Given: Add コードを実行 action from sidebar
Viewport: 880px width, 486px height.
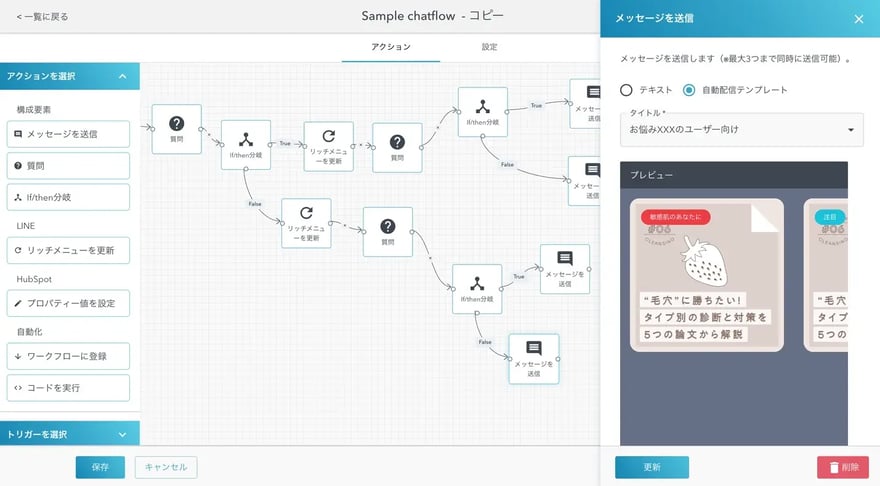Looking at the screenshot, I should coord(68,387).
